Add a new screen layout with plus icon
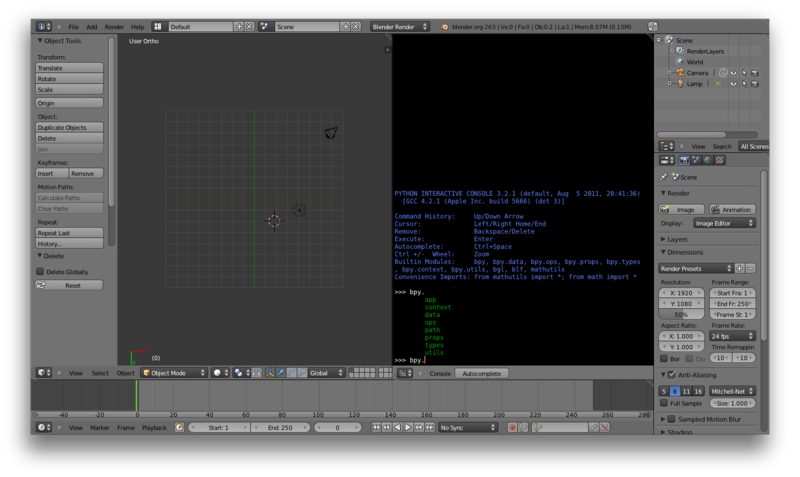The height and width of the screenshot is (477, 800). [x=239, y=27]
